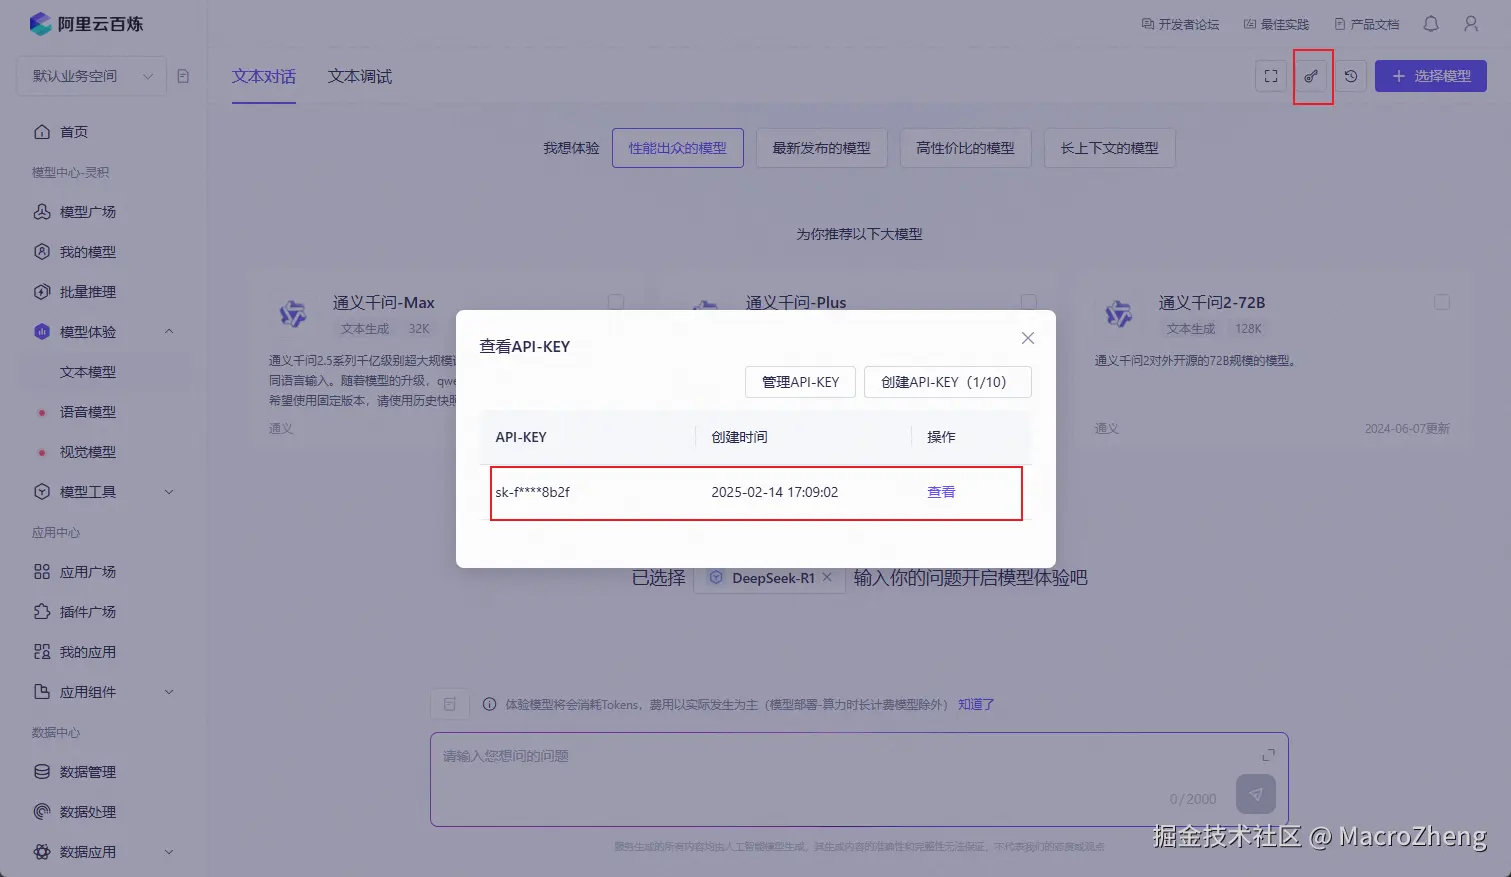Select 语音模型 in sidebar

pos(87,412)
